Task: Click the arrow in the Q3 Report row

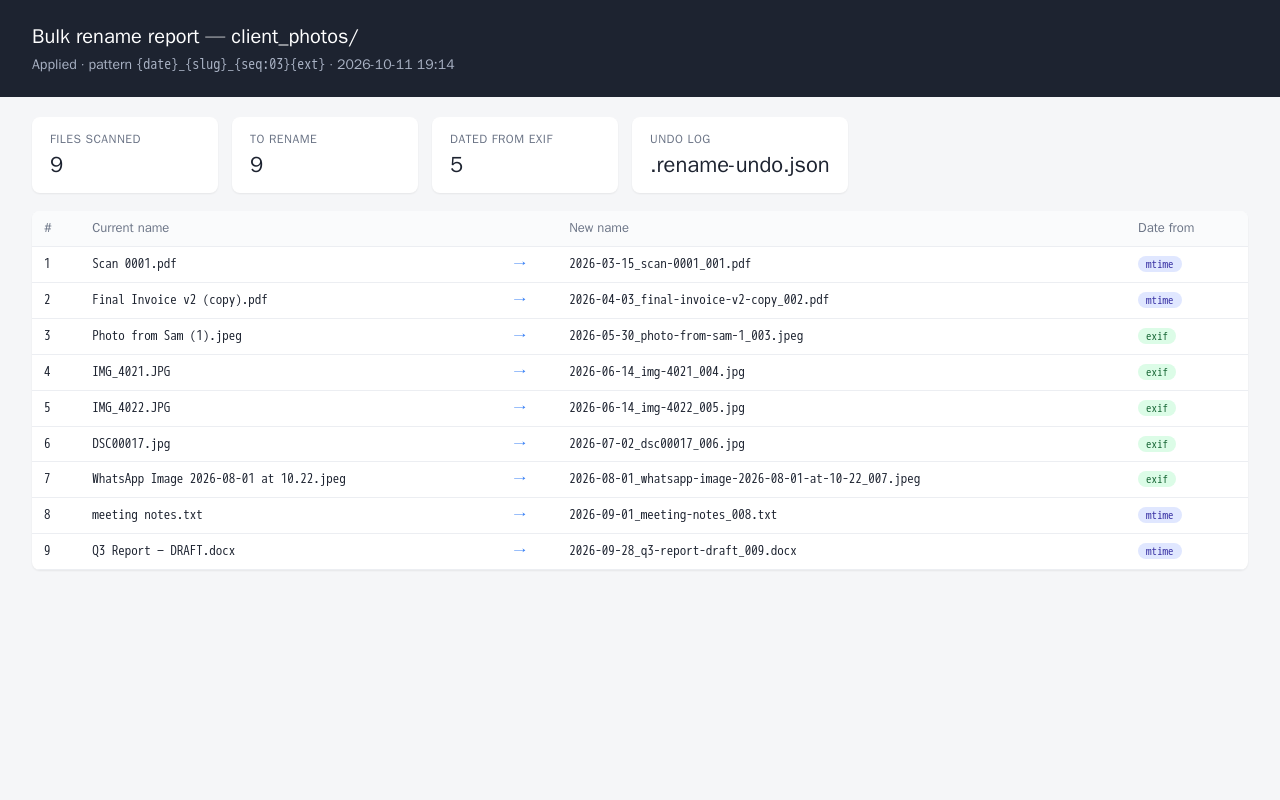Action: click(519, 551)
